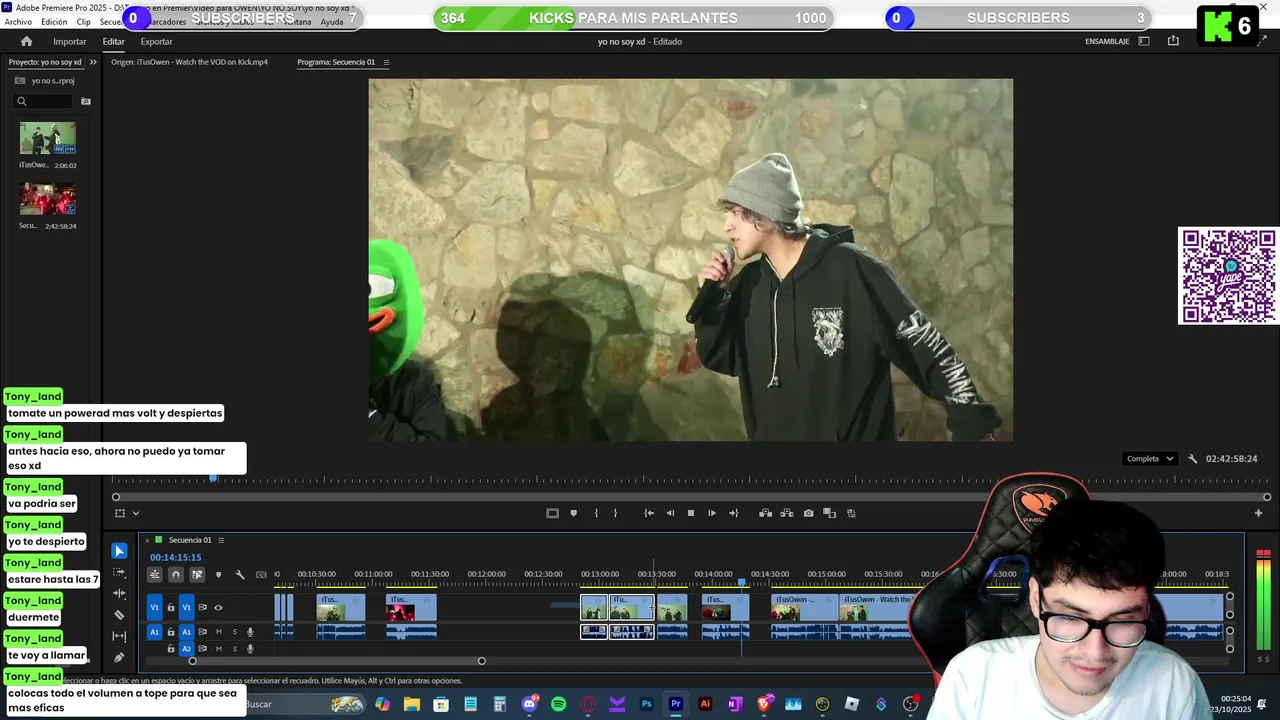Click the Extract button
This screenshot has width=1280, height=720.
(787, 513)
